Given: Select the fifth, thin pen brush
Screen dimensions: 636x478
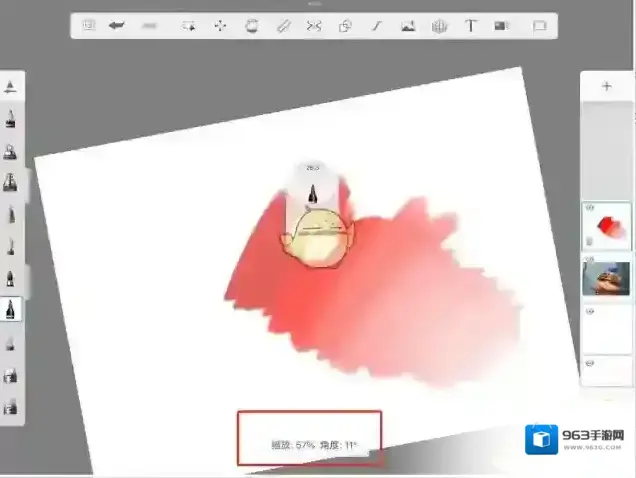Looking at the screenshot, I should (x=11, y=246).
